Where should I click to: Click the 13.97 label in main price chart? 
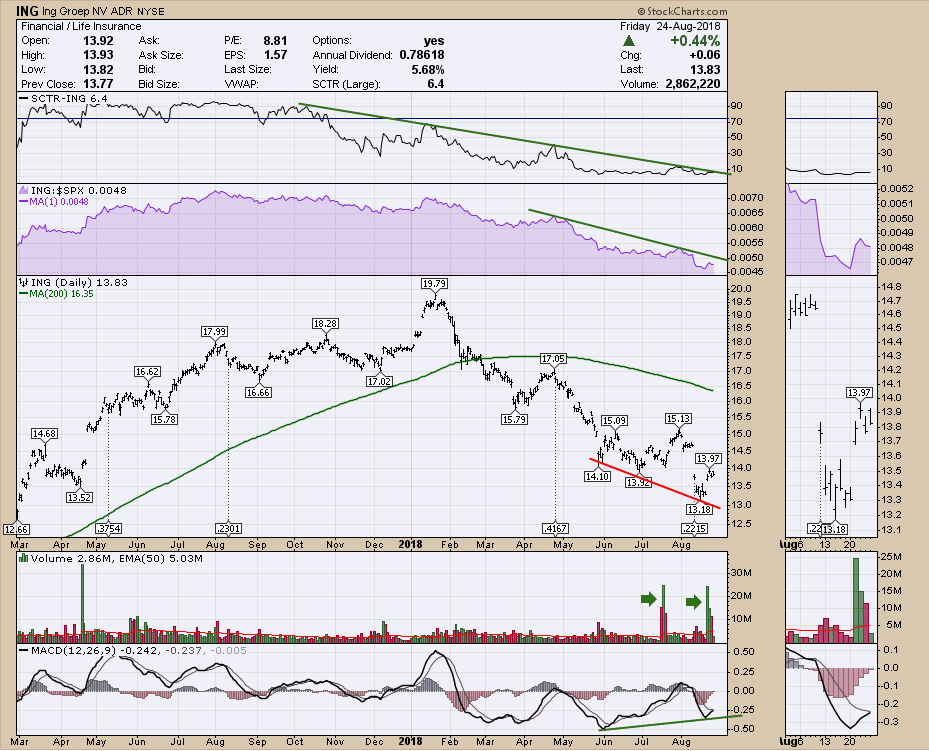coord(708,458)
